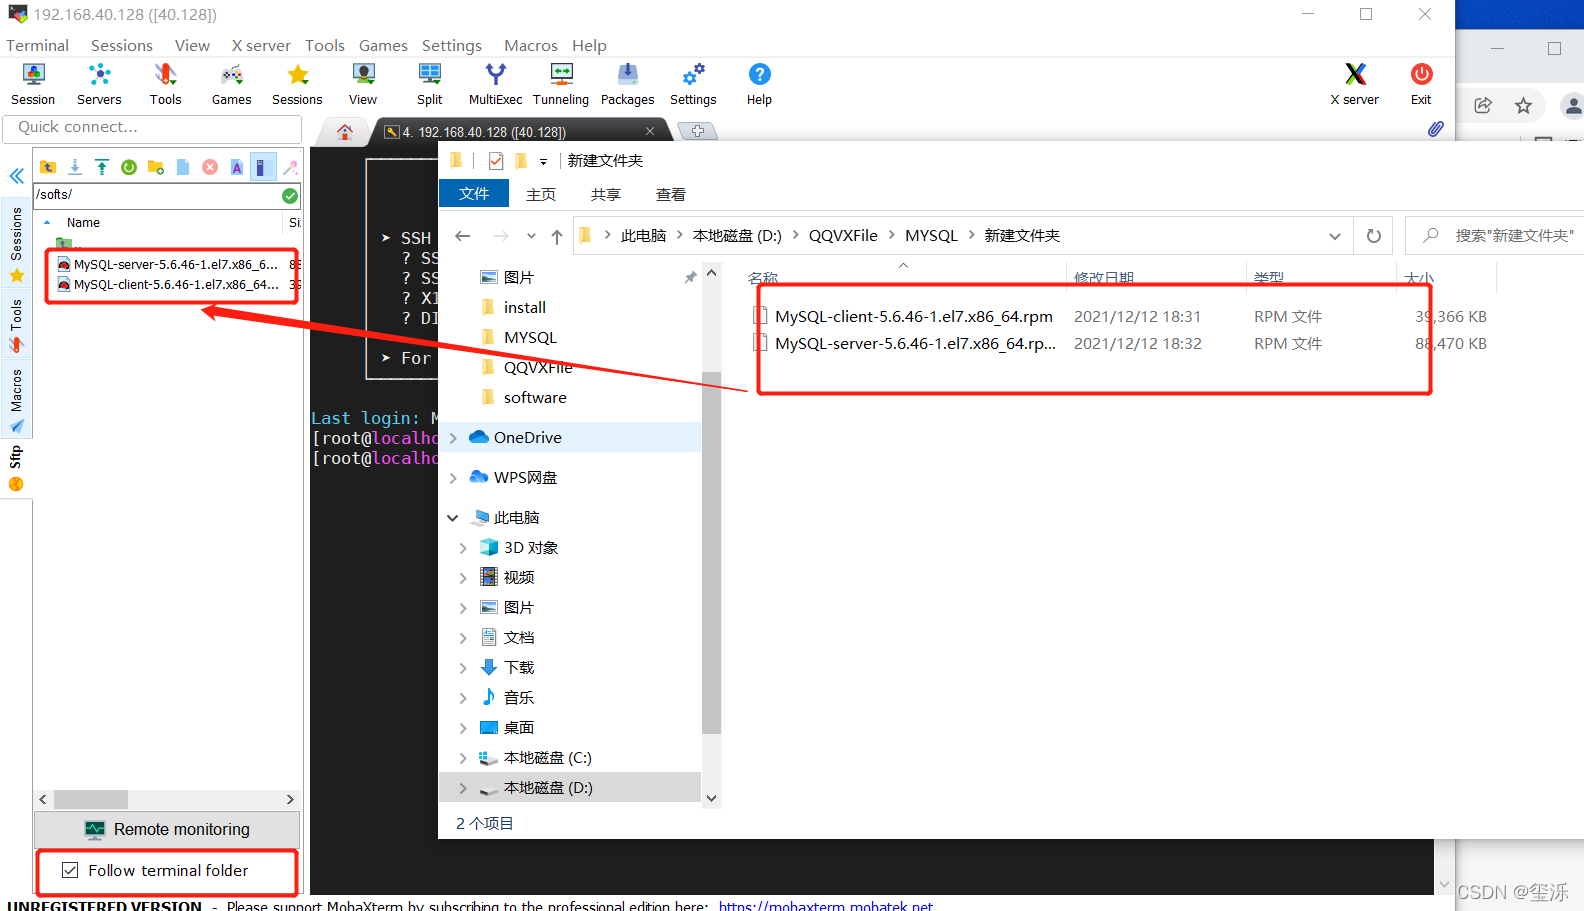Select MySQL-server rpm in SFTP list
The width and height of the screenshot is (1584, 911).
click(x=175, y=265)
